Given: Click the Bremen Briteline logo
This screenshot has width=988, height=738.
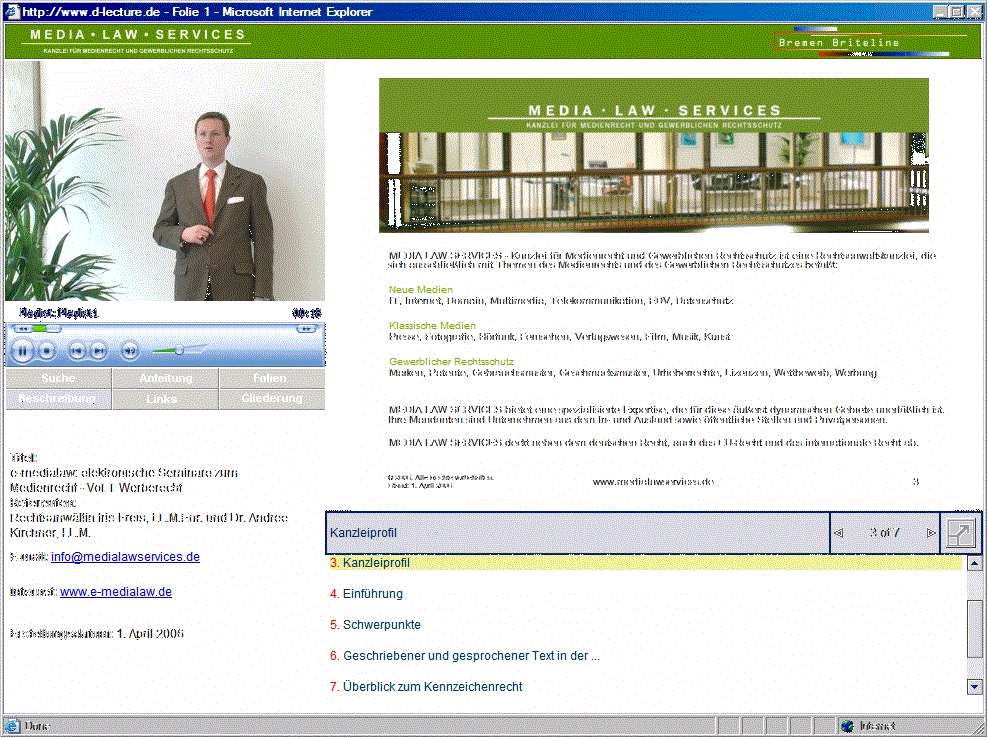Looking at the screenshot, I should (x=870, y=42).
